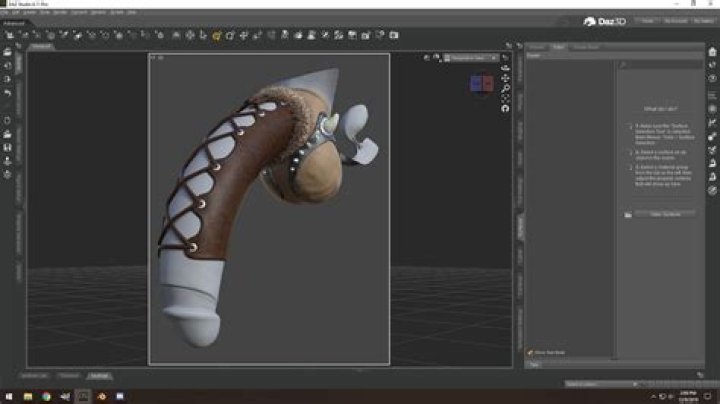Click the zoom magnifier icon in viewport controls
Viewport: 720px width, 404px height.
pyautogui.click(x=507, y=88)
